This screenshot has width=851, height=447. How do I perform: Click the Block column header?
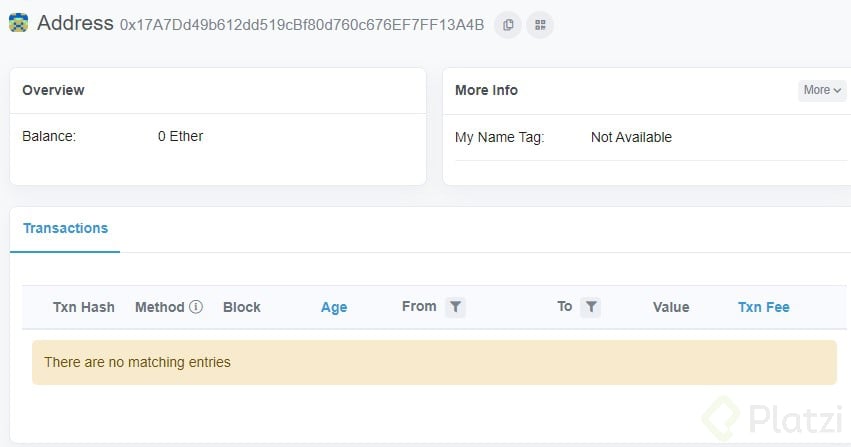pyautogui.click(x=242, y=307)
